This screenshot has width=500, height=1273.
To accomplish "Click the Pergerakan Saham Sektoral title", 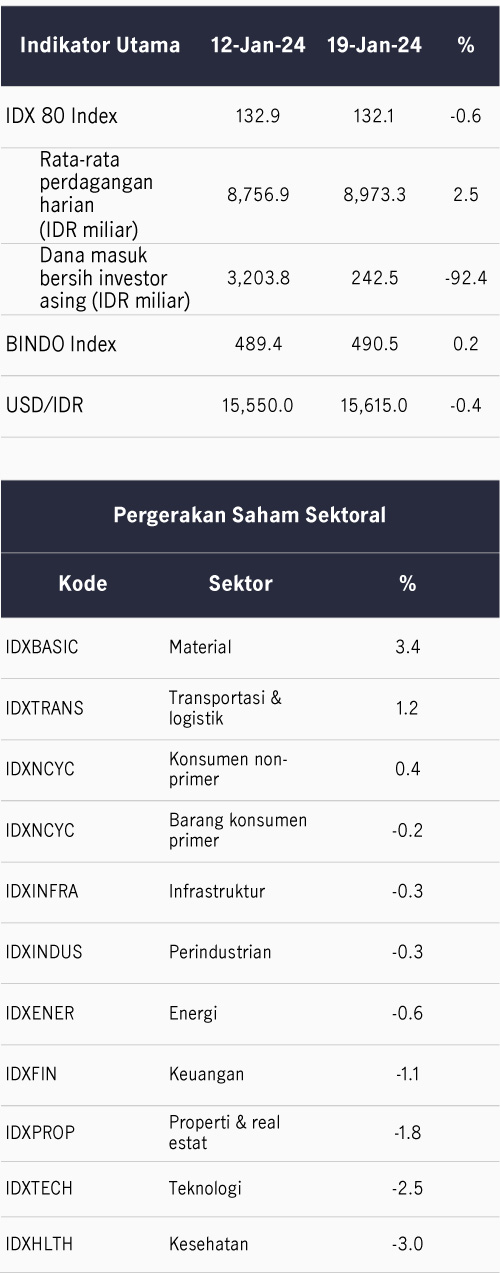I will (x=250, y=516).
